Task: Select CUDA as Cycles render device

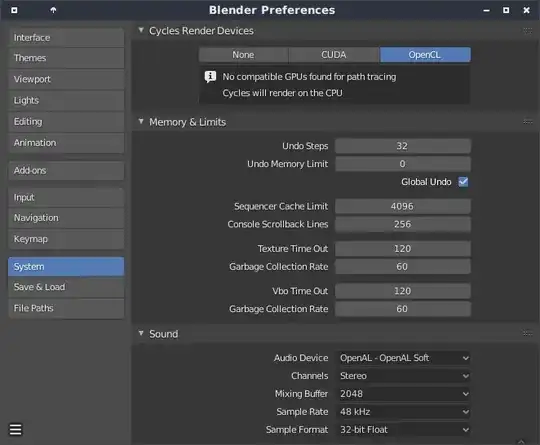Action: click(x=334, y=55)
